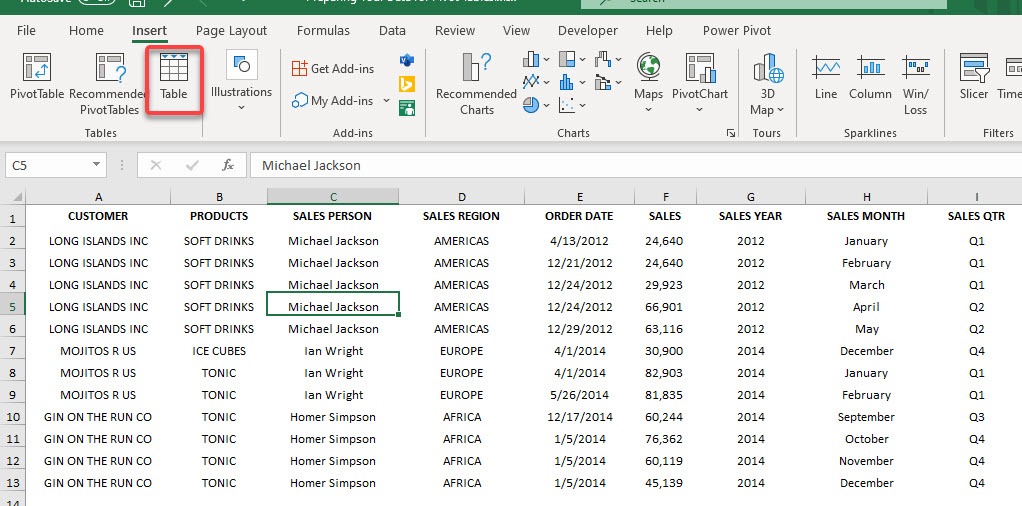Screen dimensions: 1022x506
Task: Select column A header
Action: [98, 197]
